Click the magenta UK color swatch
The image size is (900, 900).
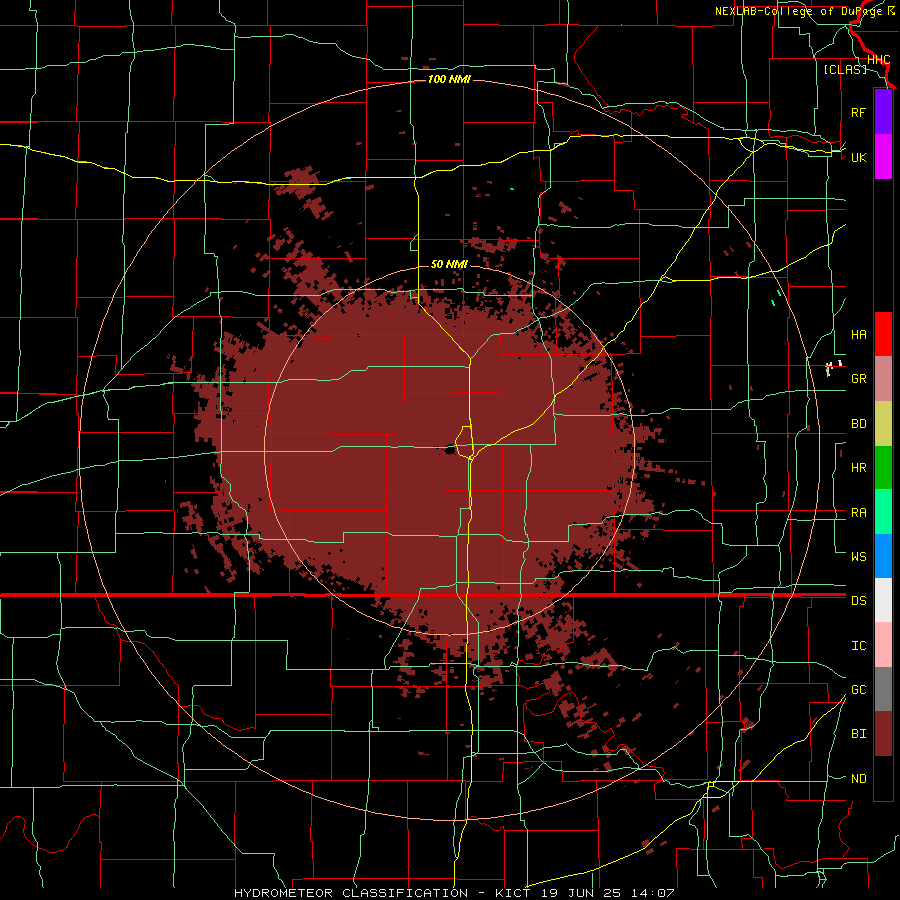[883, 157]
